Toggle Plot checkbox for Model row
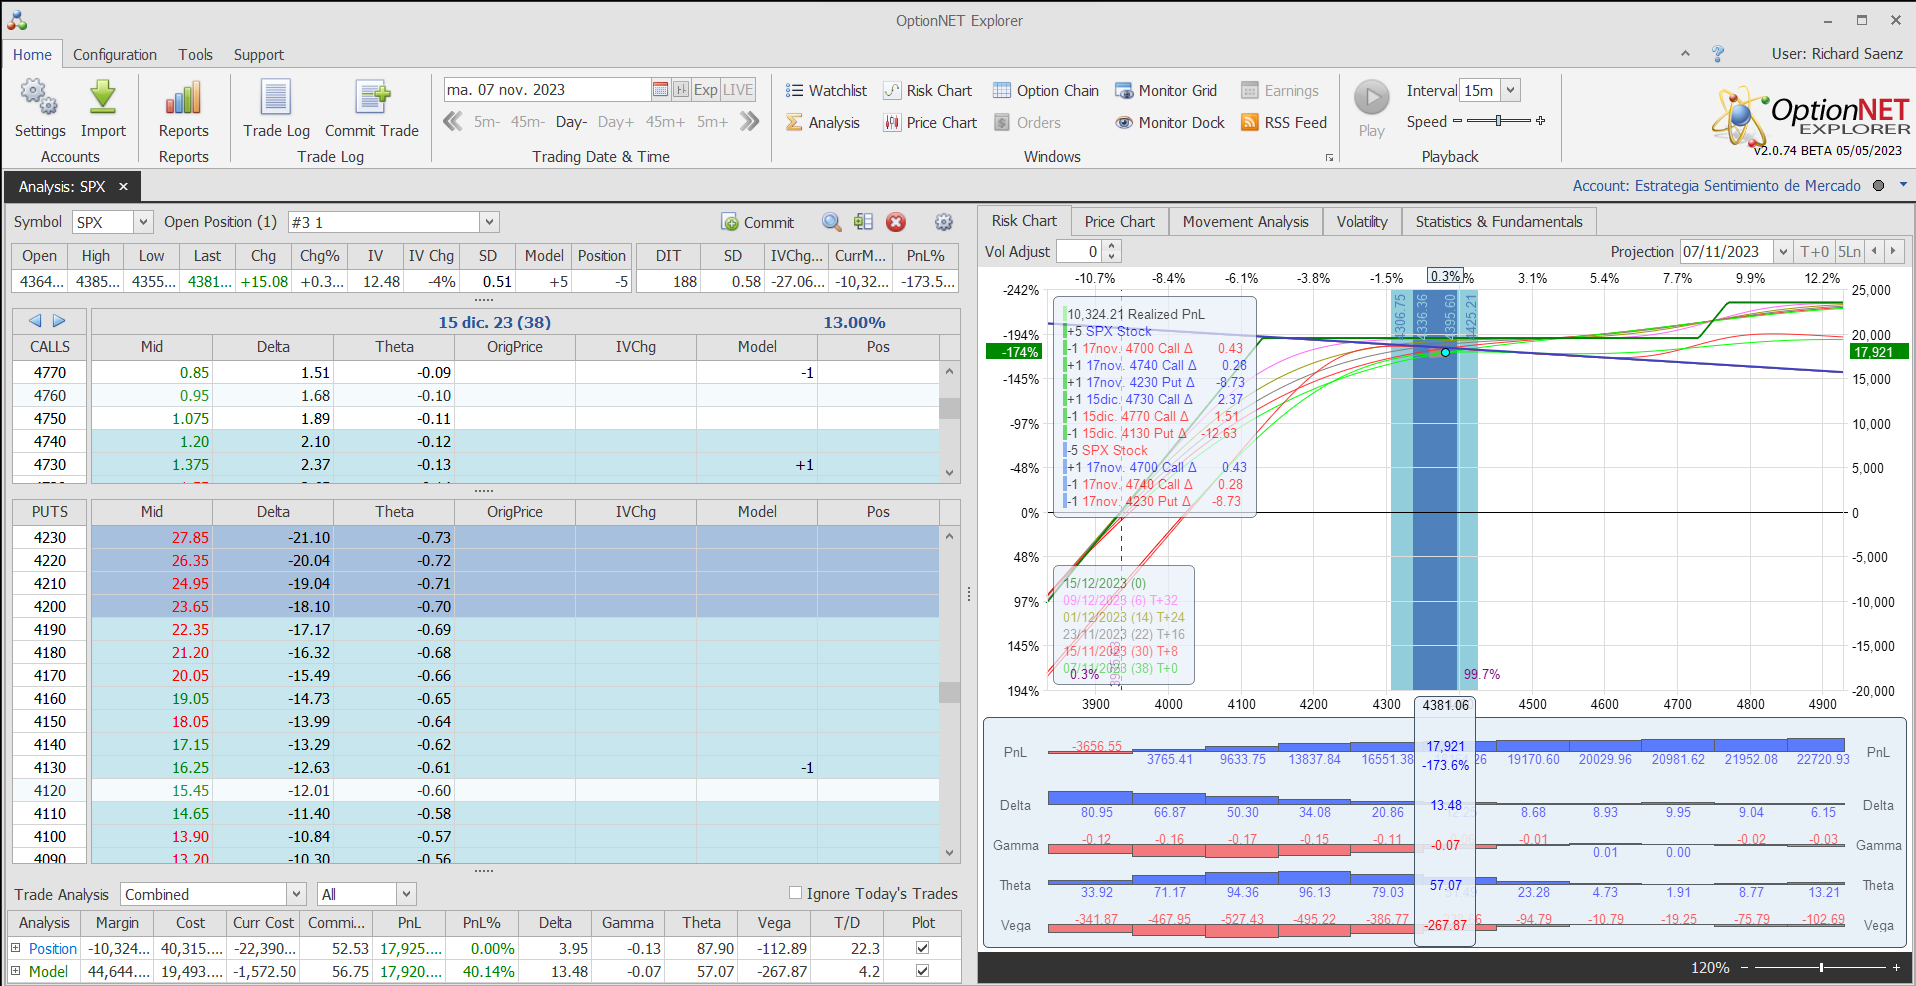1916x986 pixels. tap(922, 970)
